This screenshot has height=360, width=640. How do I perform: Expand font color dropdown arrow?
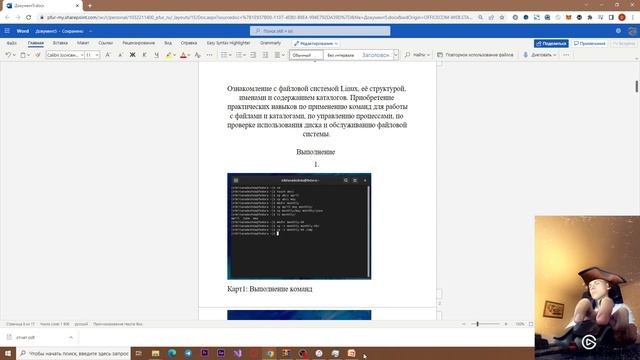pos(189,55)
